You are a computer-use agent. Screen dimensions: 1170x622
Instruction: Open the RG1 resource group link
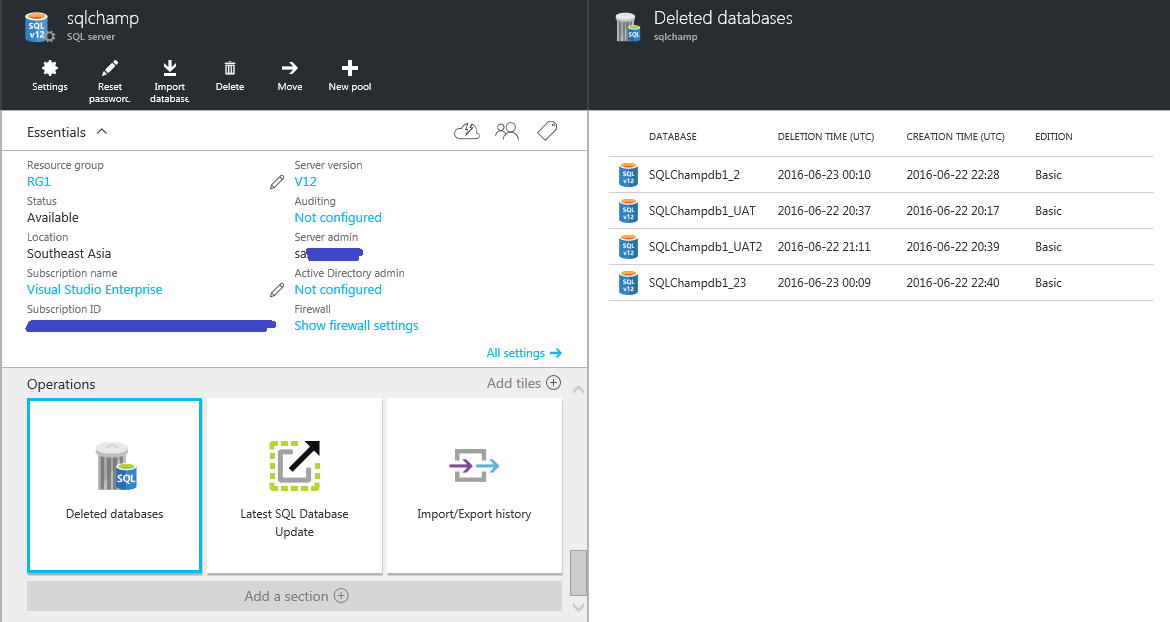[x=39, y=182]
